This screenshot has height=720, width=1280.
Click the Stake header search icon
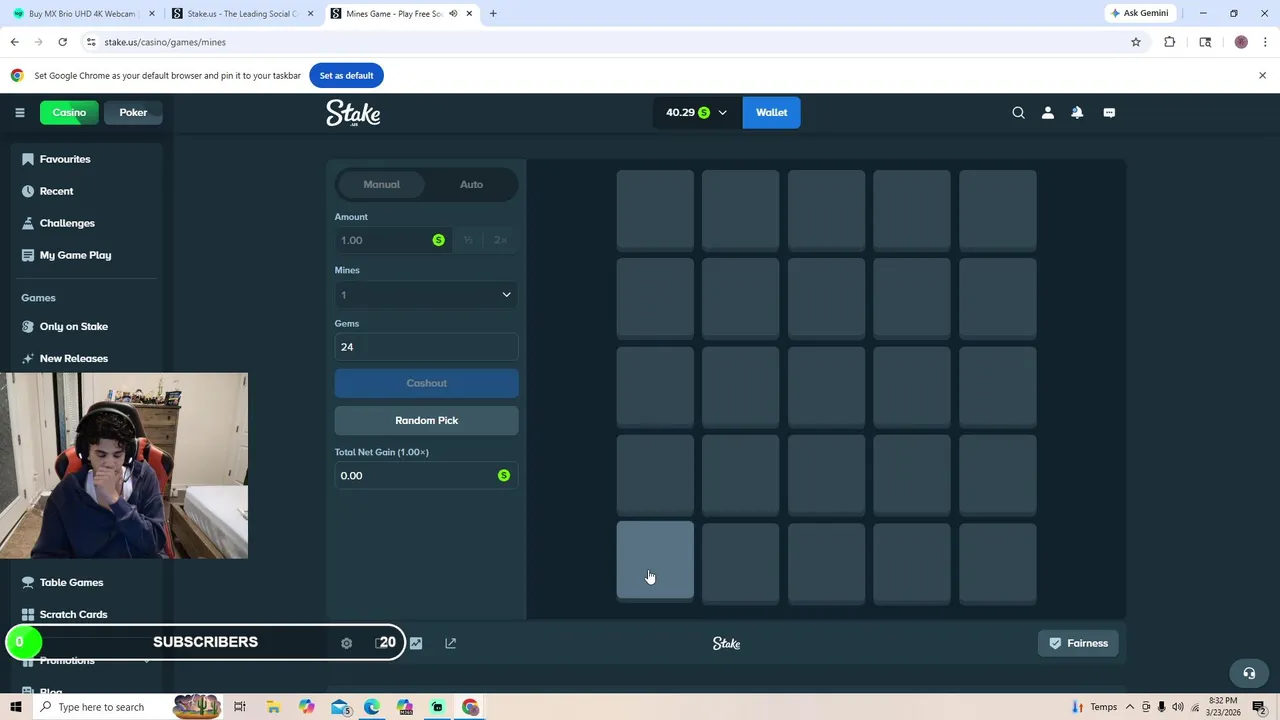click(x=1018, y=113)
